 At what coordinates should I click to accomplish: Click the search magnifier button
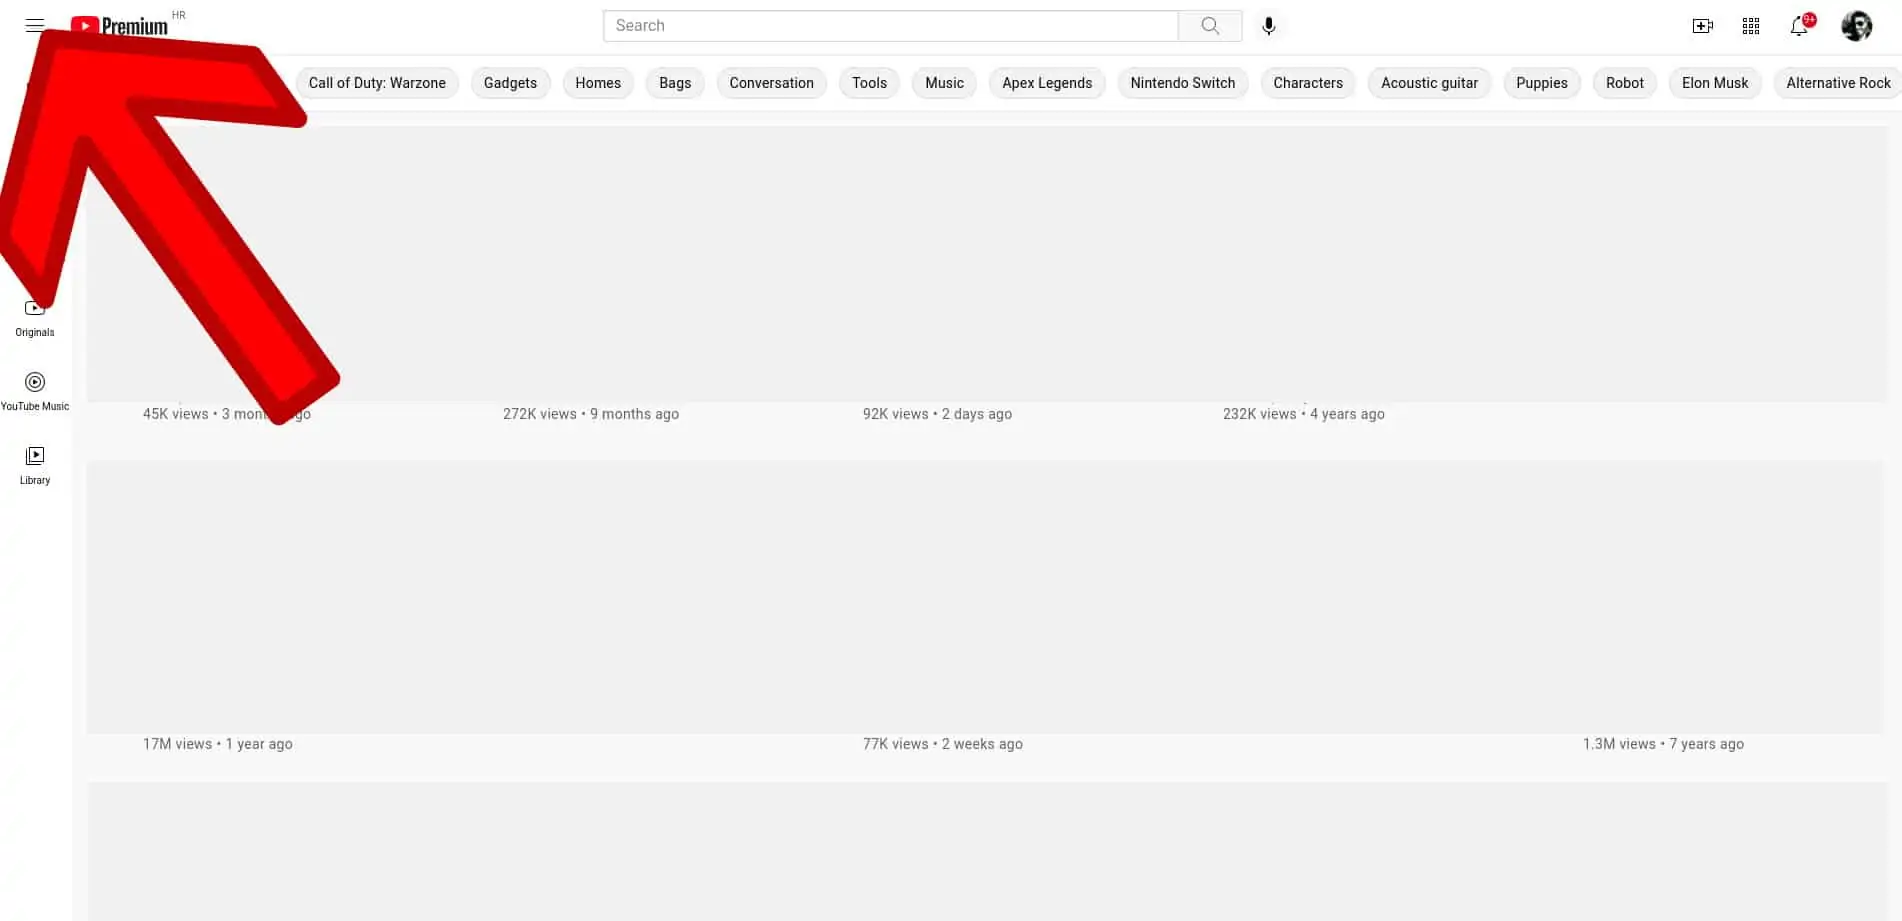pyautogui.click(x=1210, y=26)
